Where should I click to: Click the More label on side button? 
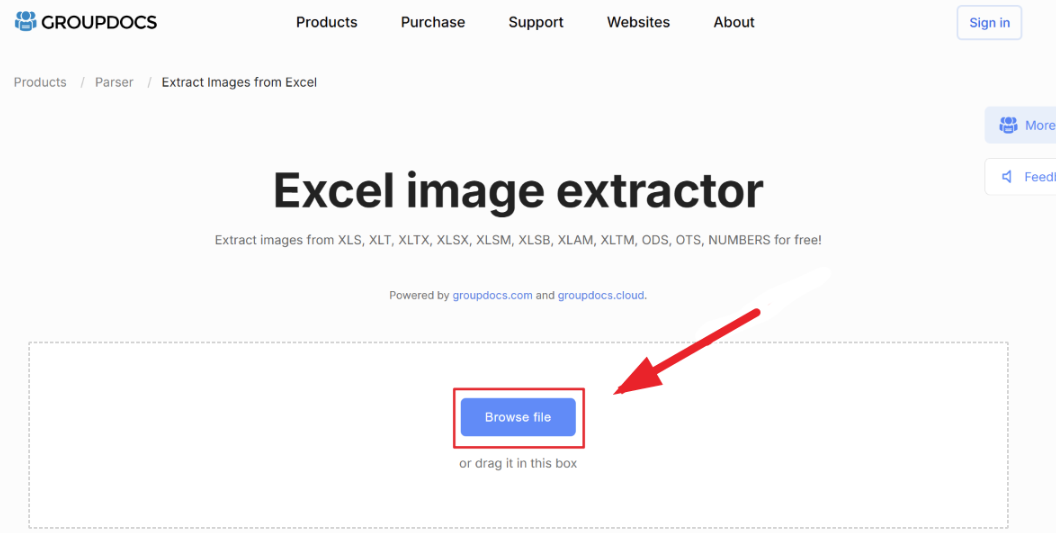pos(1039,125)
